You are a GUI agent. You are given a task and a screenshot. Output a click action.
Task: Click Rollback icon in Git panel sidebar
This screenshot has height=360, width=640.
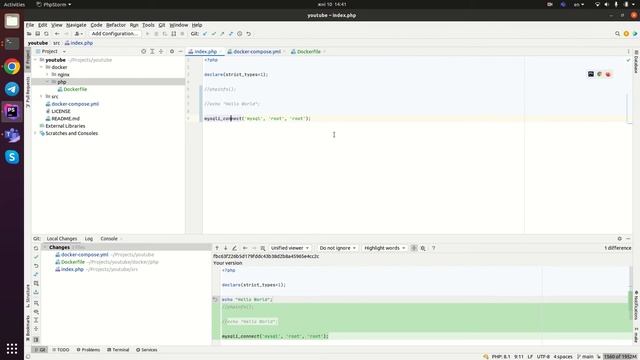[36, 266]
